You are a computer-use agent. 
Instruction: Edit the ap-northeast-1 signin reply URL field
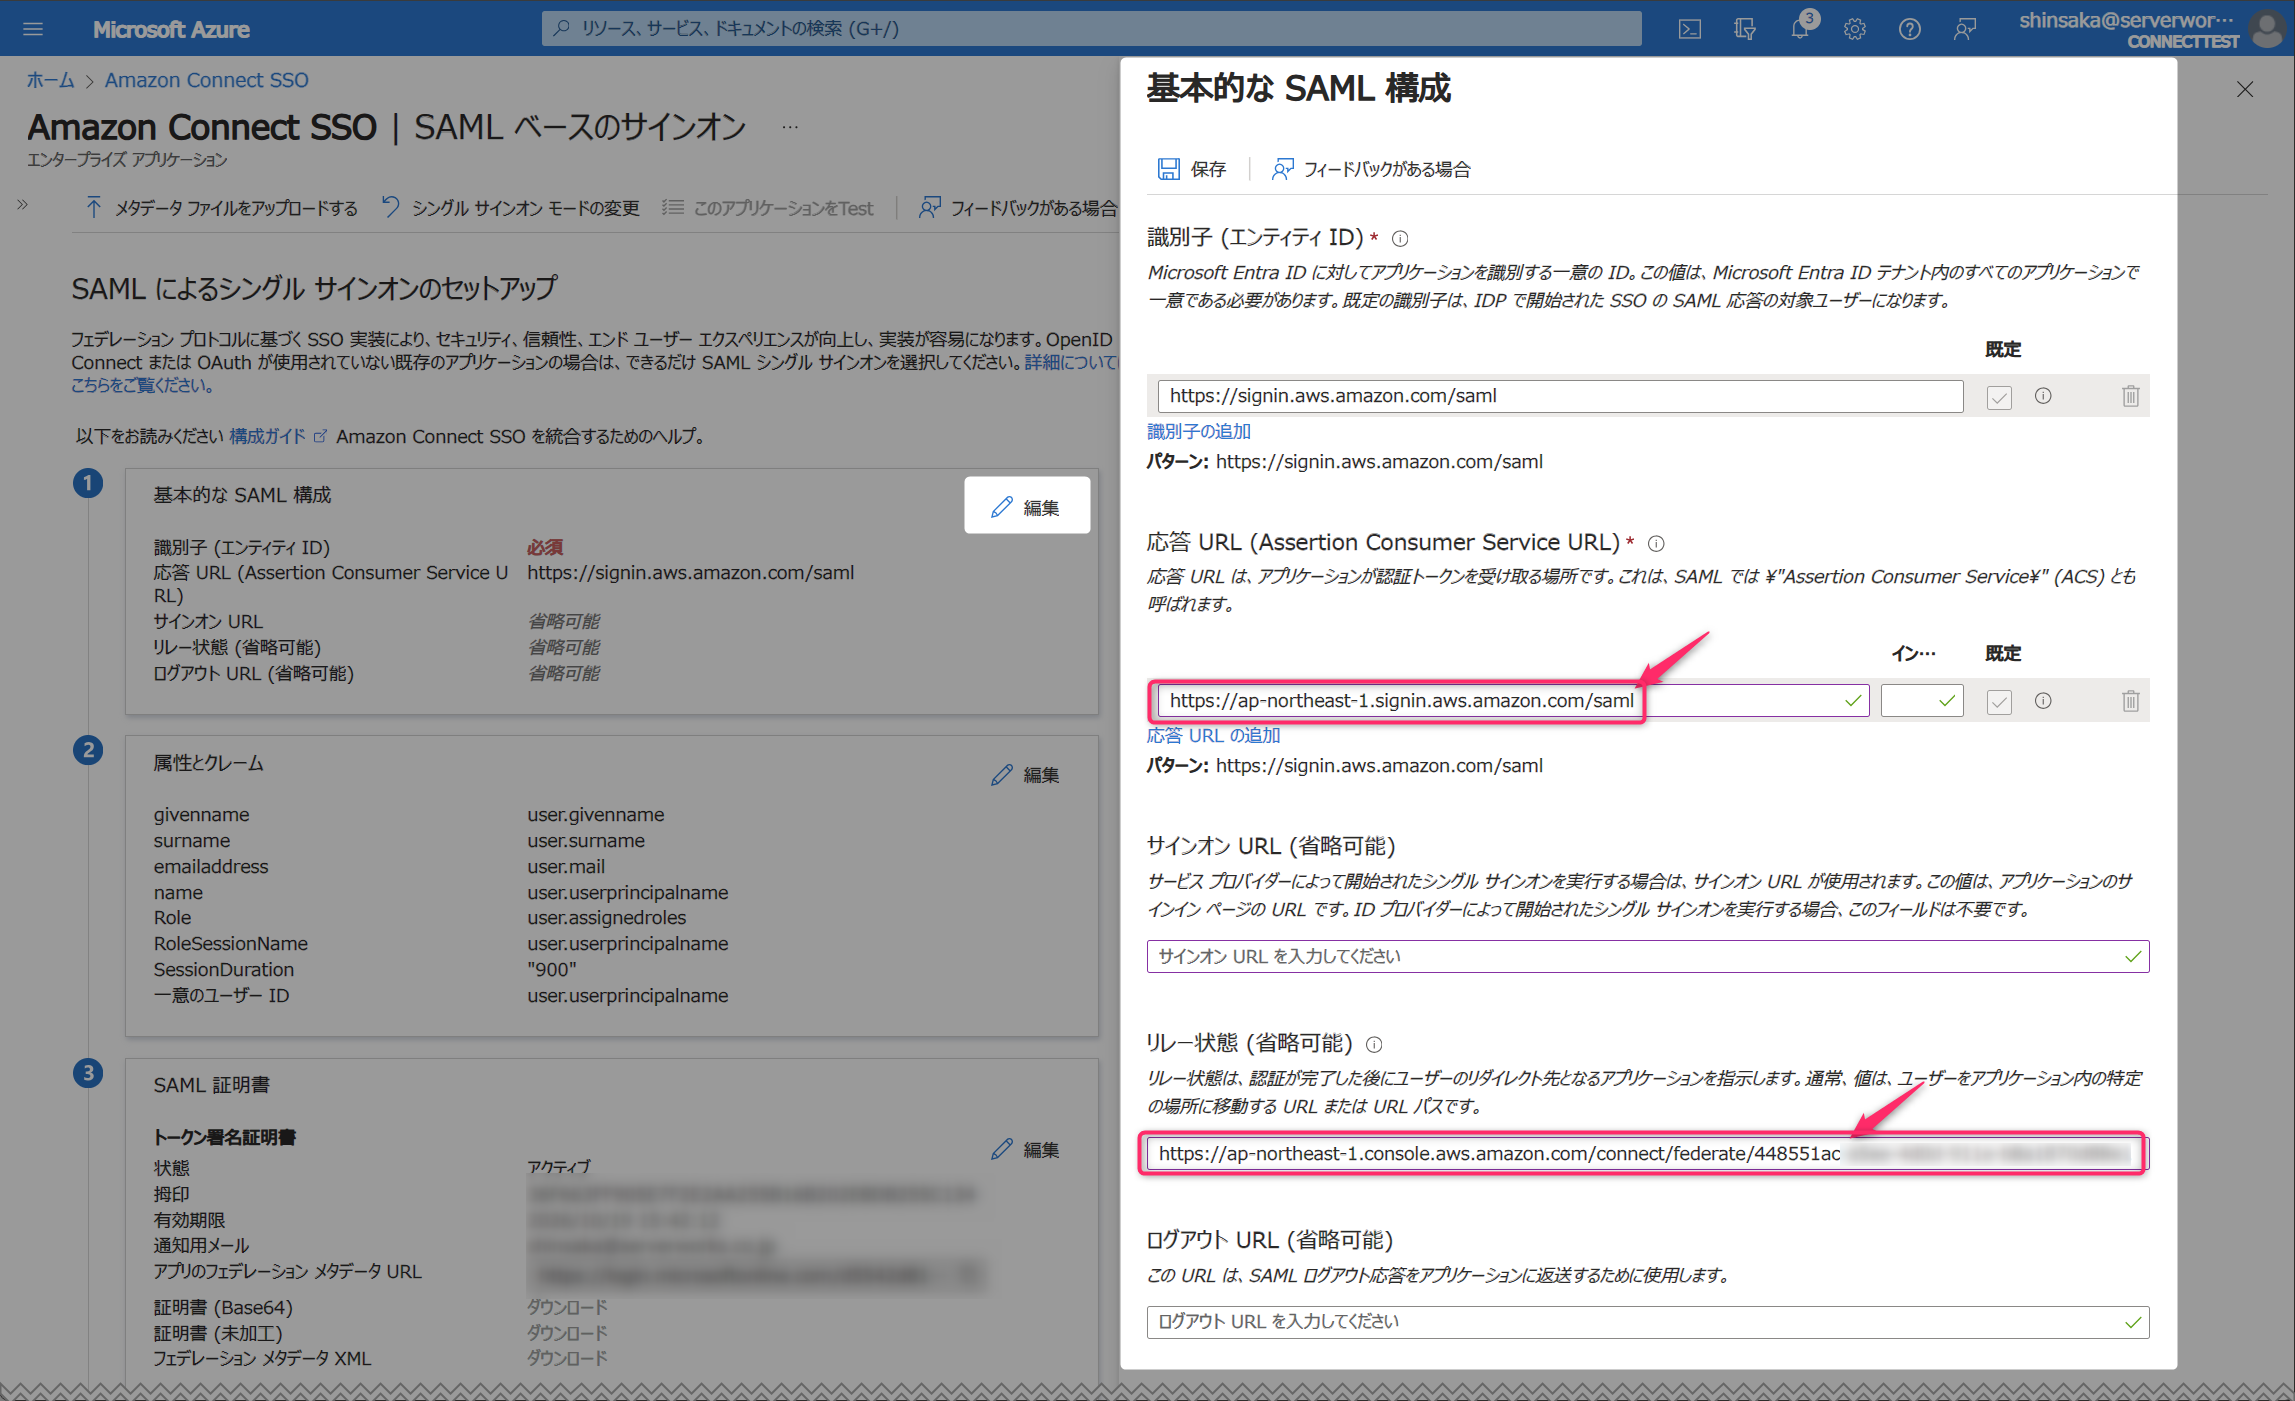1512,701
